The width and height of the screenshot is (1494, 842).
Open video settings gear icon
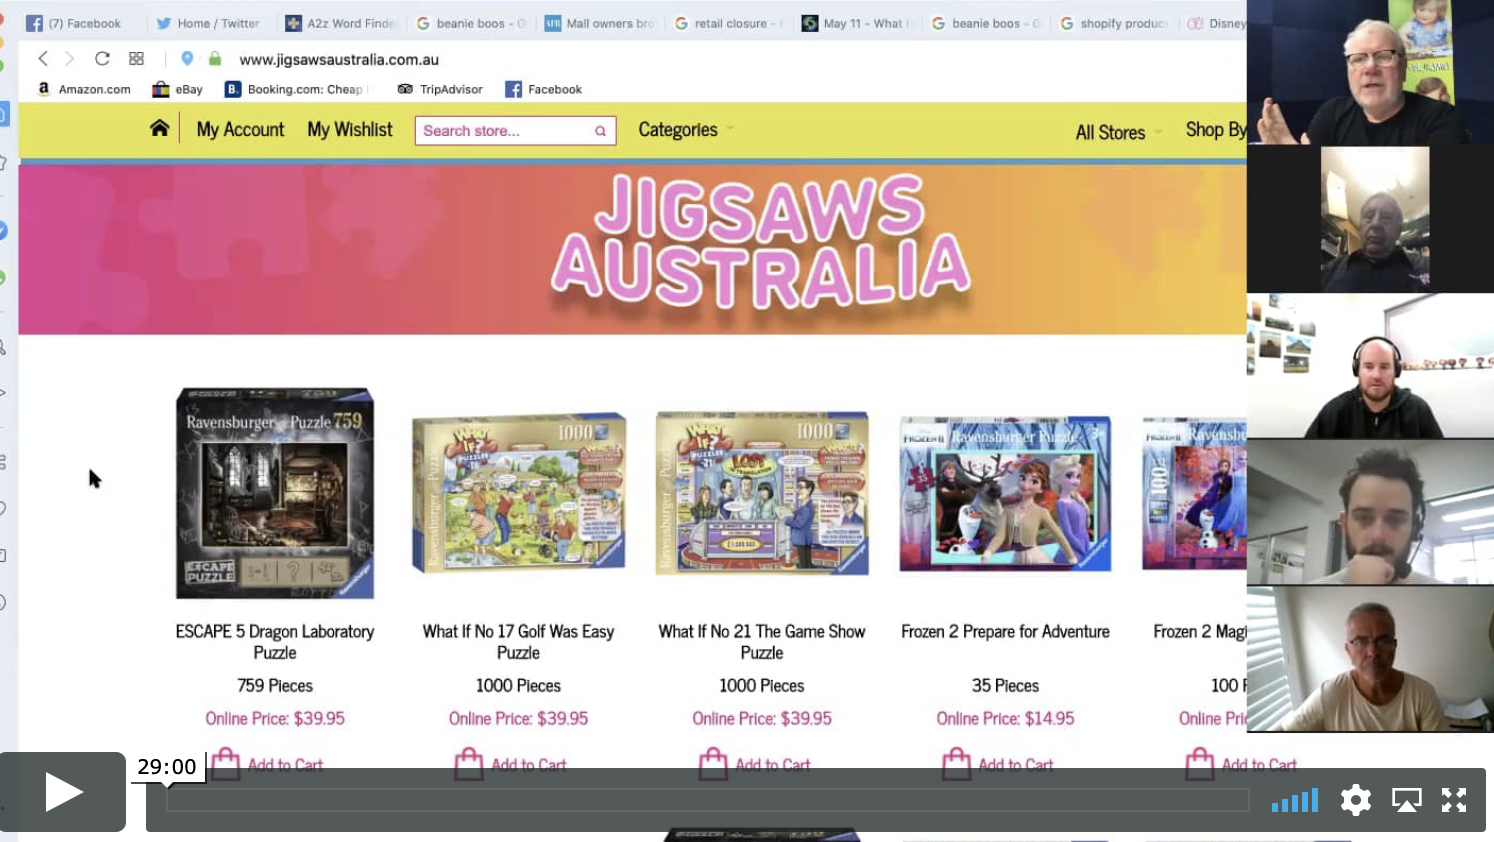click(x=1356, y=800)
